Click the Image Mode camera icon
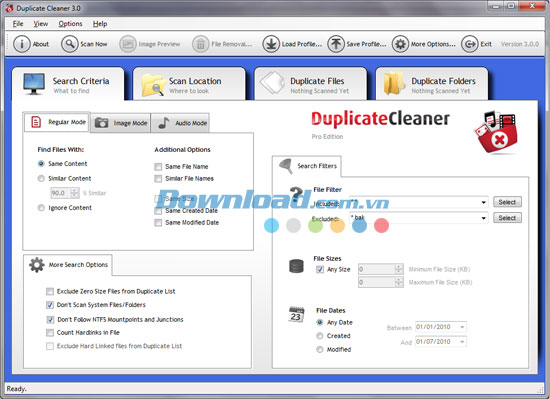This screenshot has height=399, width=550. pyautogui.click(x=102, y=123)
